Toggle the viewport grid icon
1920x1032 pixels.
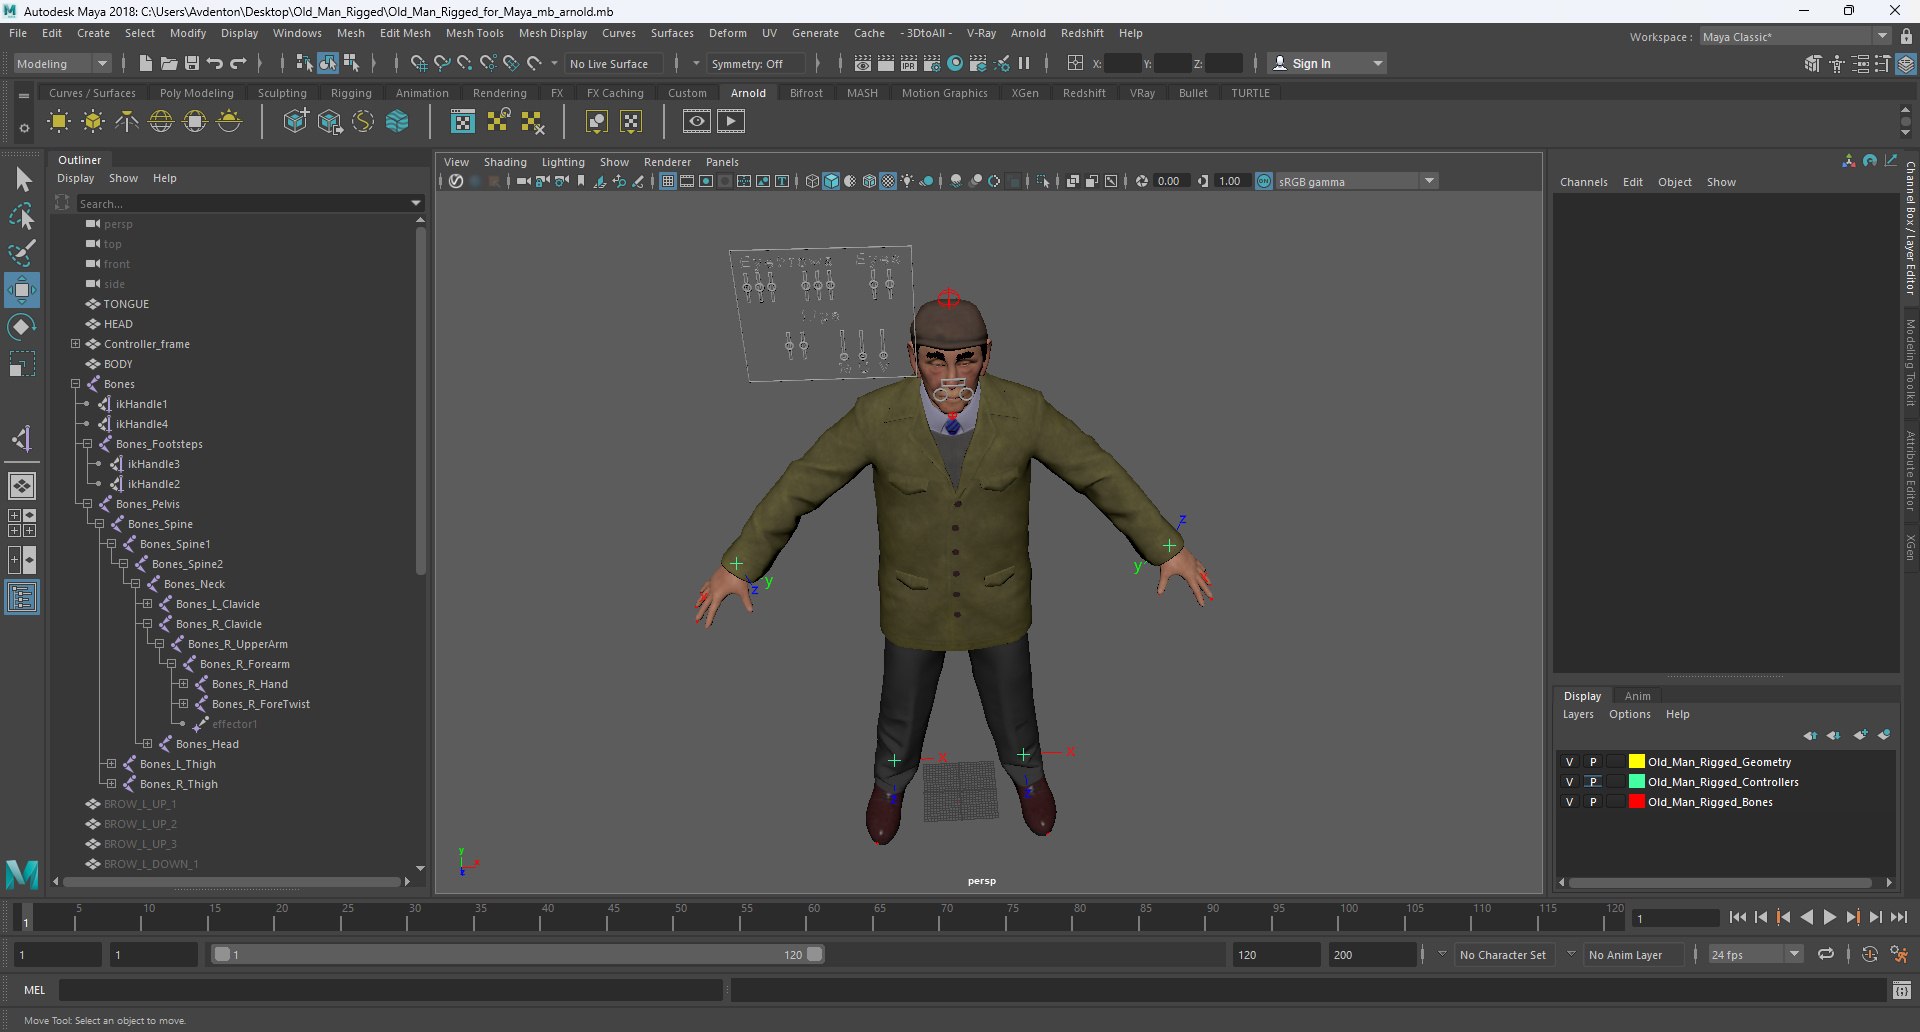pos(667,181)
